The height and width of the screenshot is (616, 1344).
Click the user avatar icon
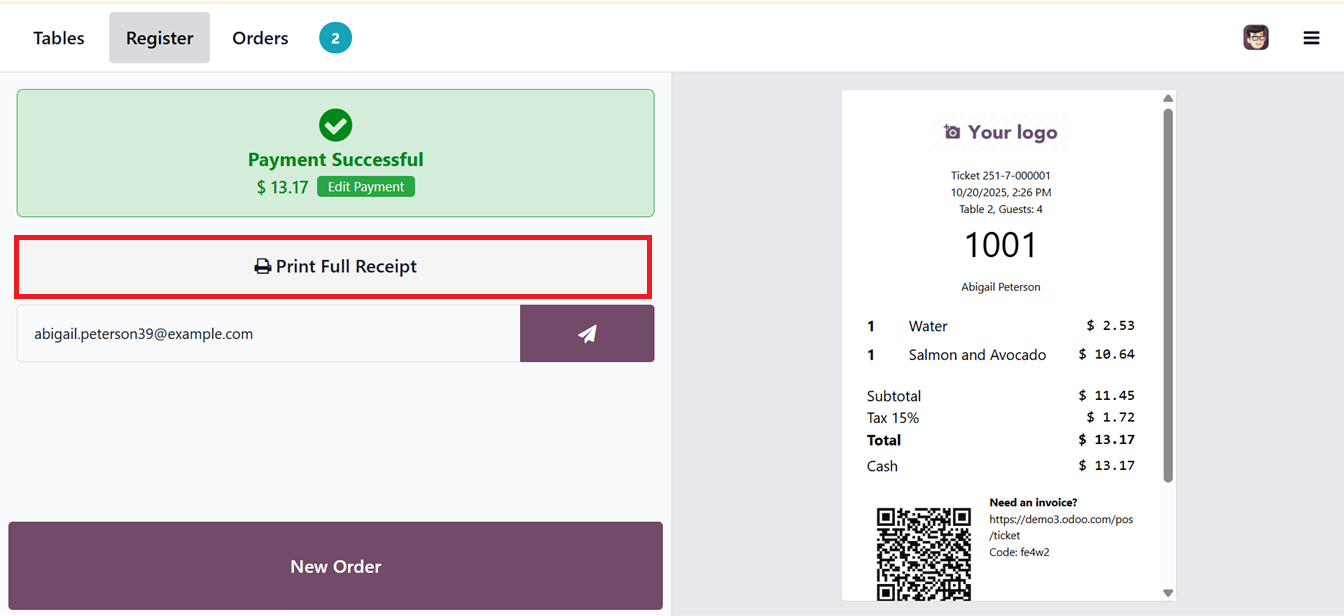click(1256, 38)
